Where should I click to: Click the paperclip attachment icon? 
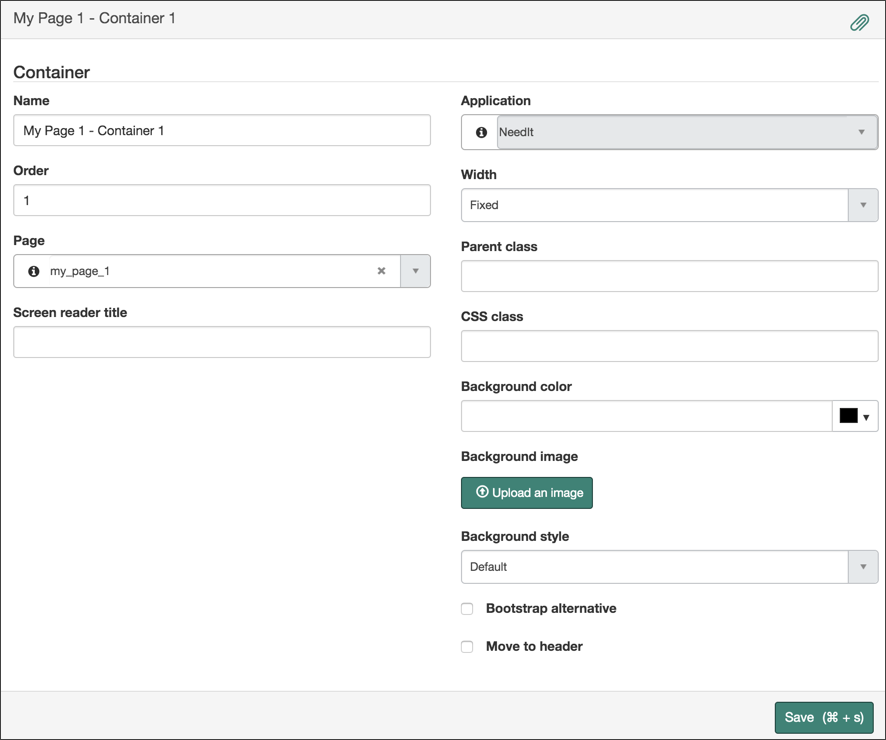point(859,20)
